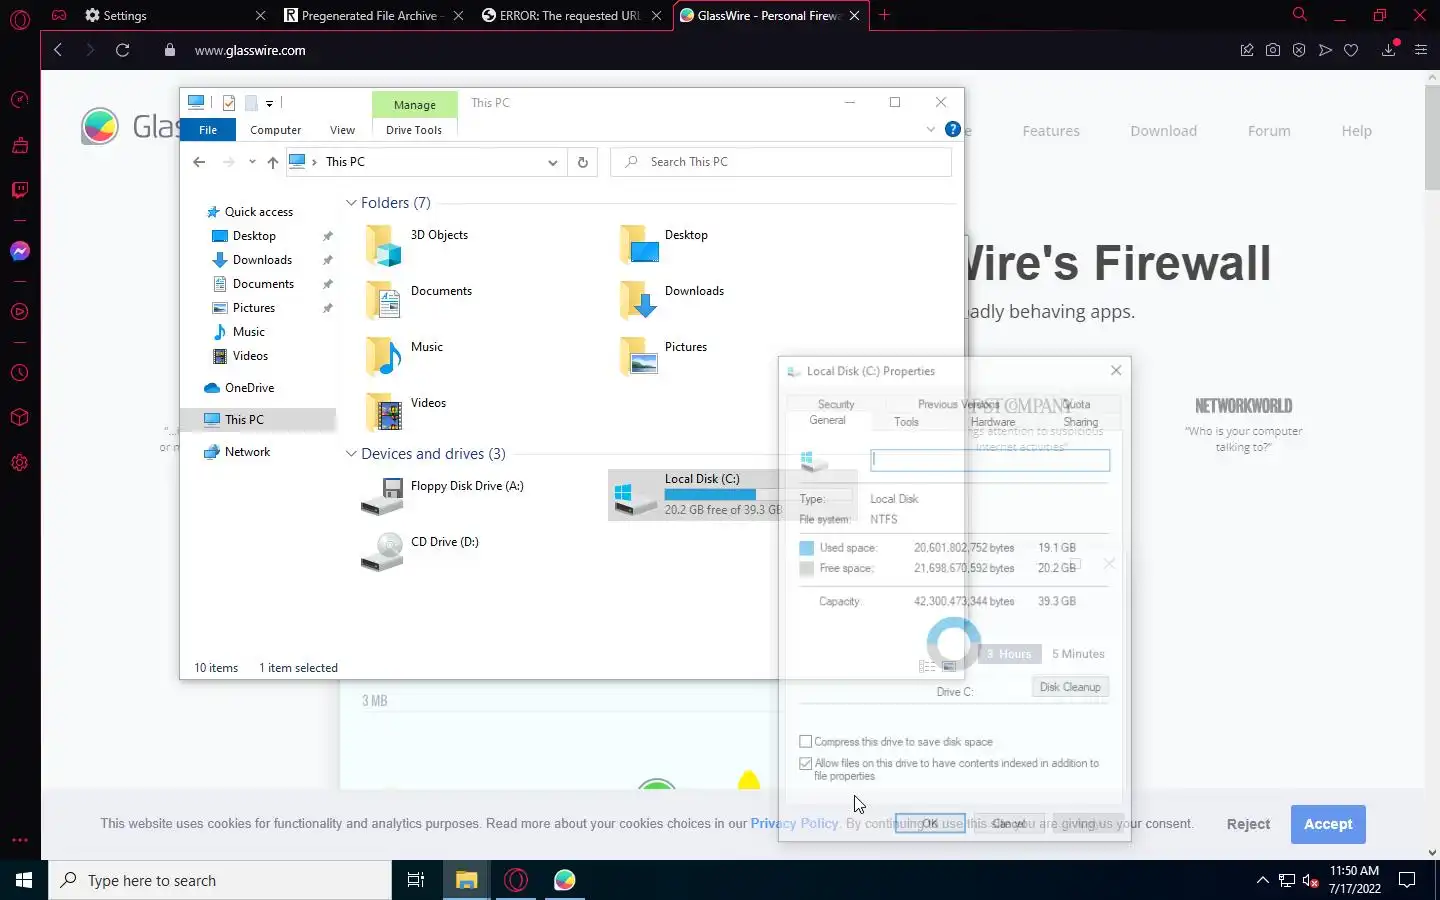The height and width of the screenshot is (900, 1440).
Task: Switch Explorer to large icons view button
Action: tap(949, 666)
